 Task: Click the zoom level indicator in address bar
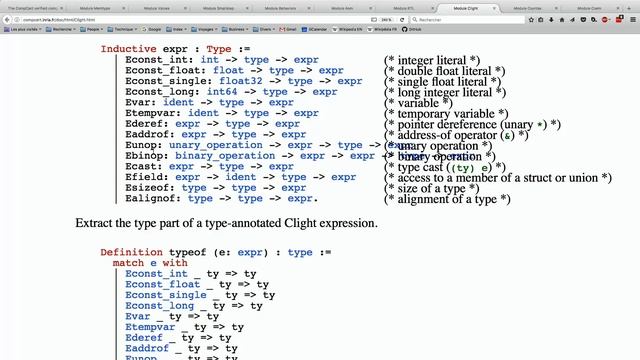coord(387,20)
